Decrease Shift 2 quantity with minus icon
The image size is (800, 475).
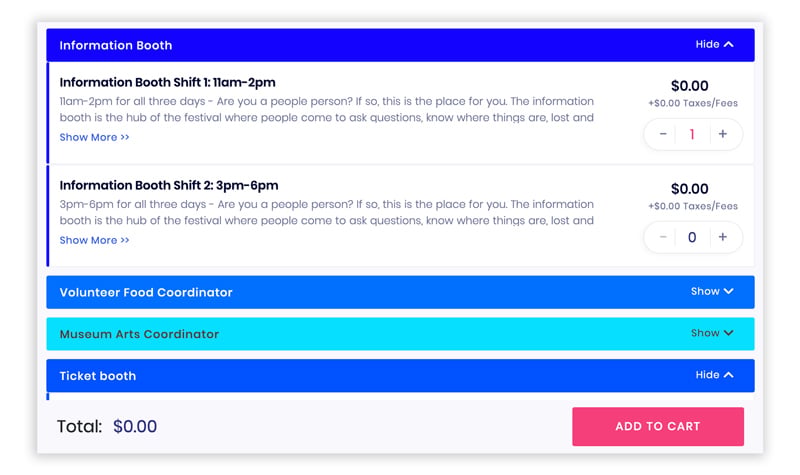click(663, 237)
